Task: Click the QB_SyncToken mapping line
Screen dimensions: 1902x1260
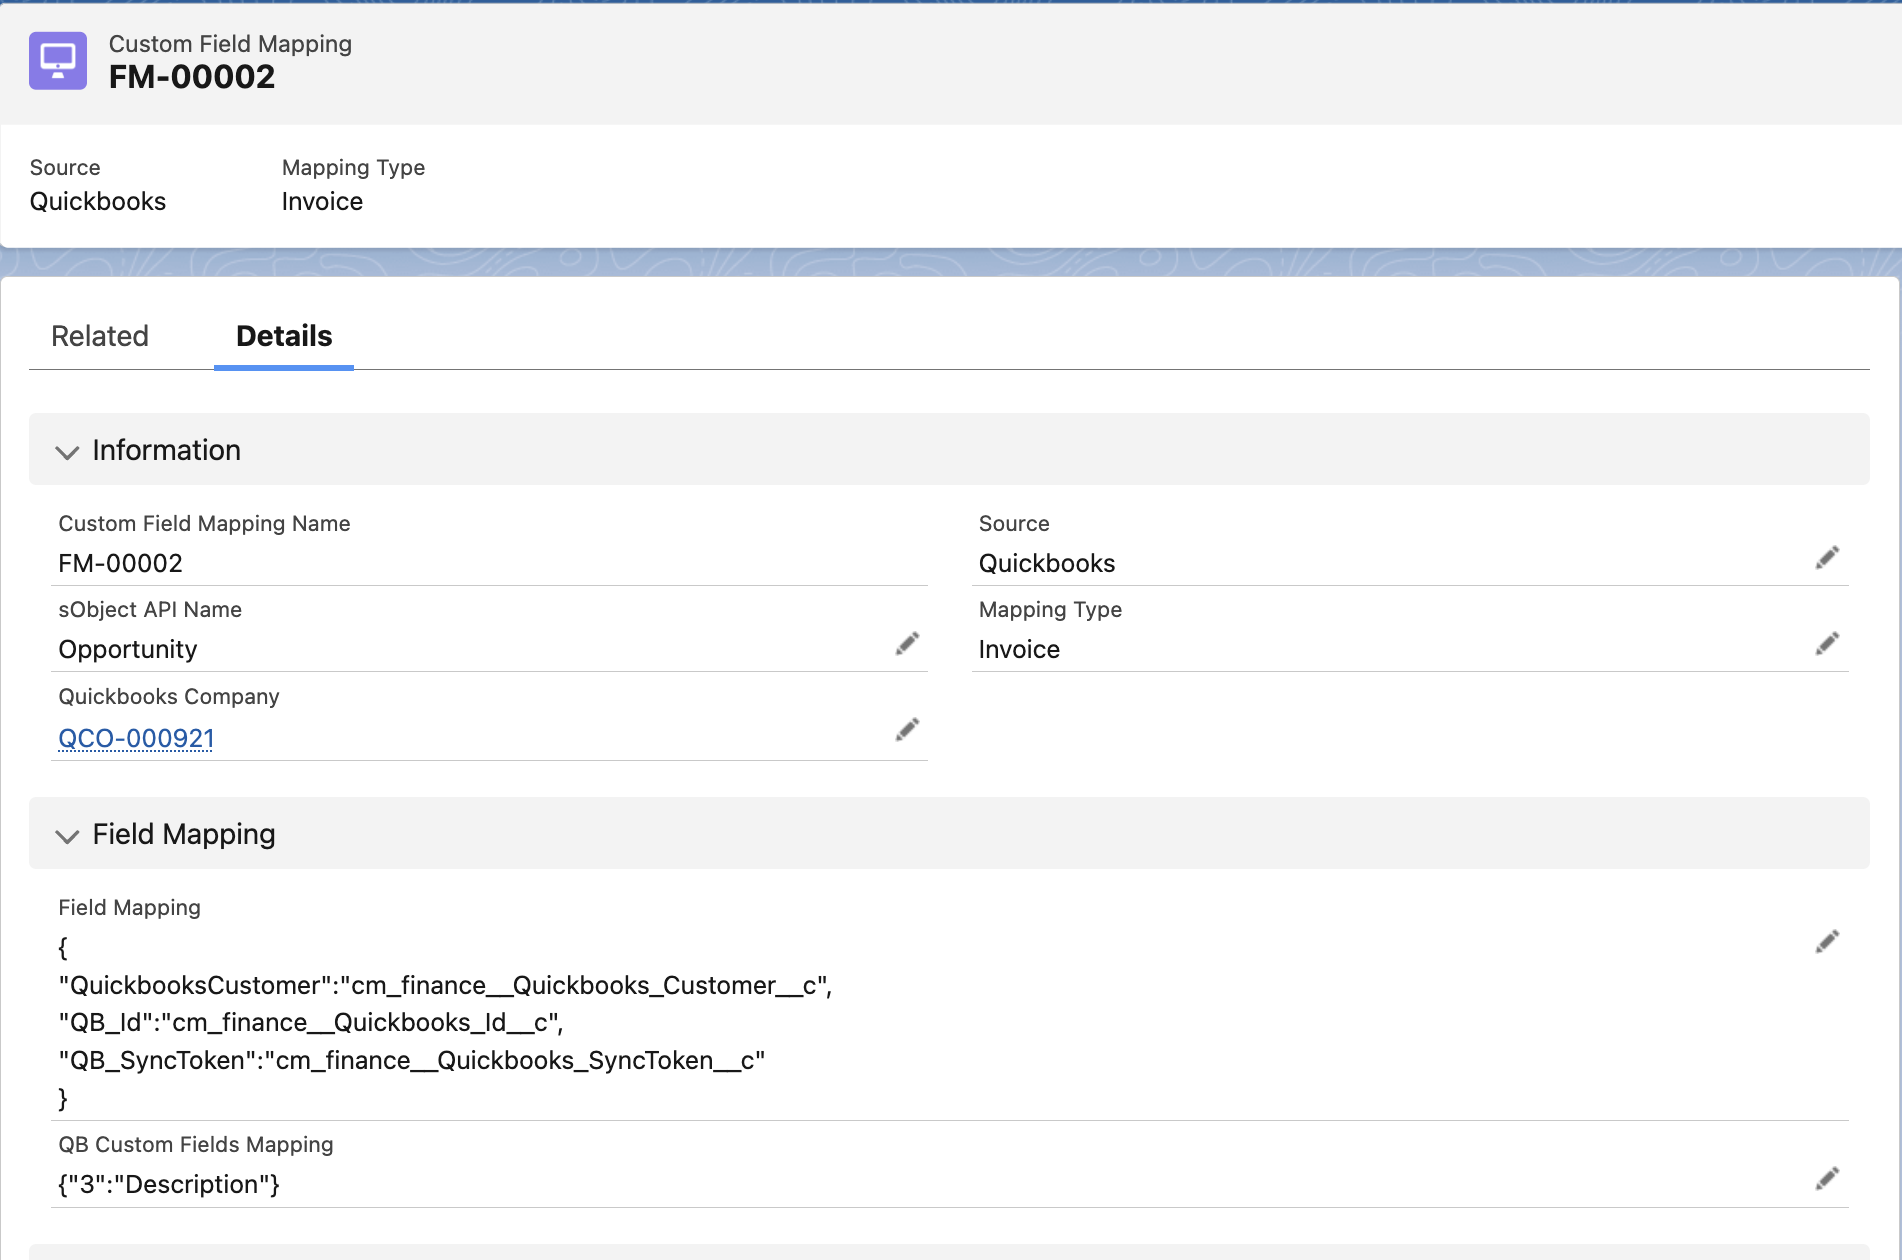Action: coord(412,1061)
